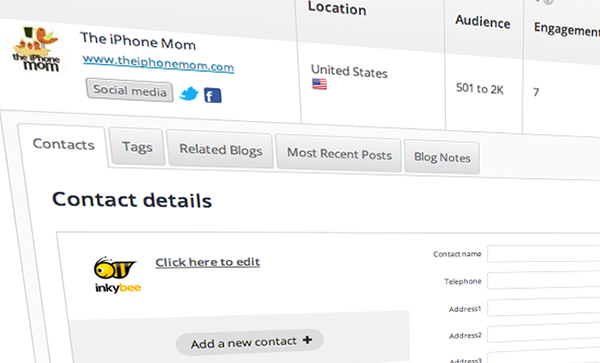Click the United States flag icon

pos(319,84)
